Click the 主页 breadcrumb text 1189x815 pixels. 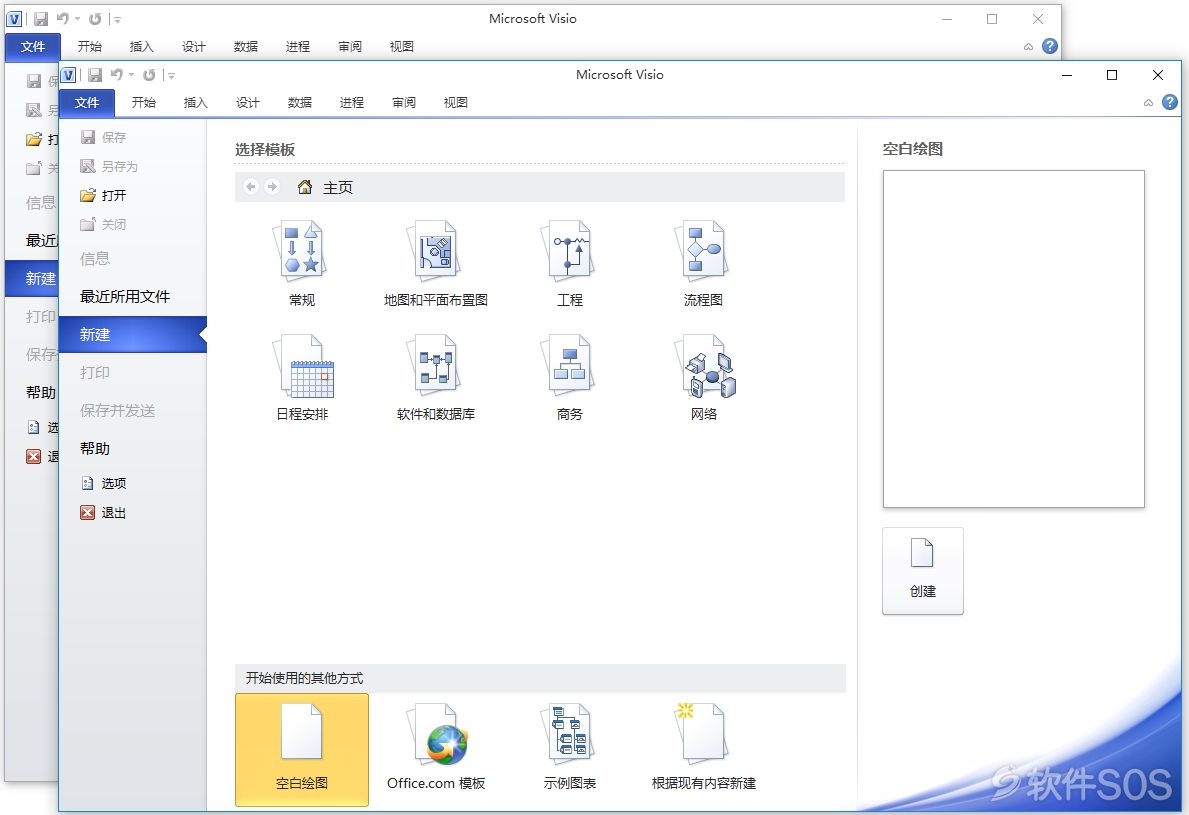pos(337,187)
